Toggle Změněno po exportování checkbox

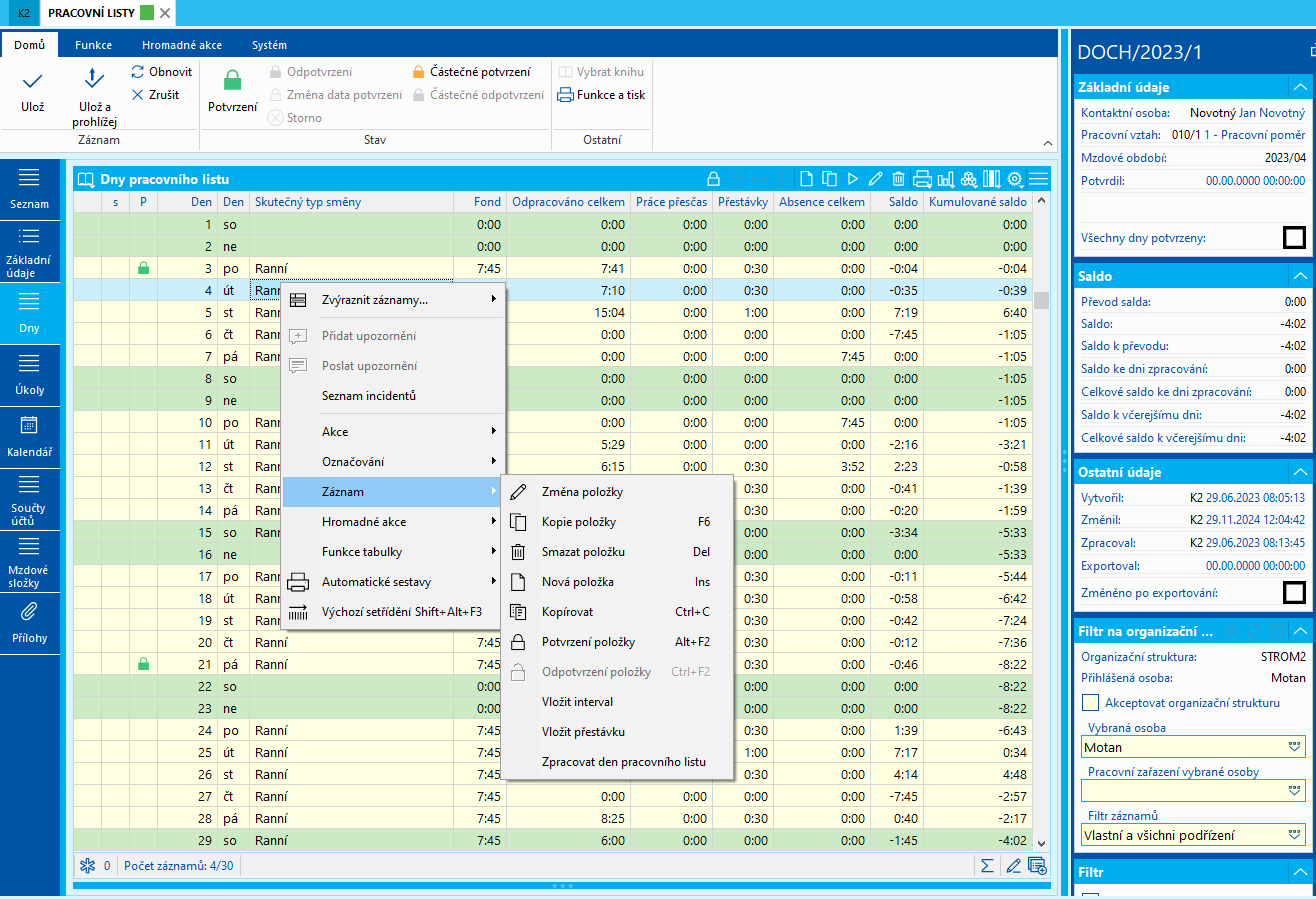tap(1293, 593)
